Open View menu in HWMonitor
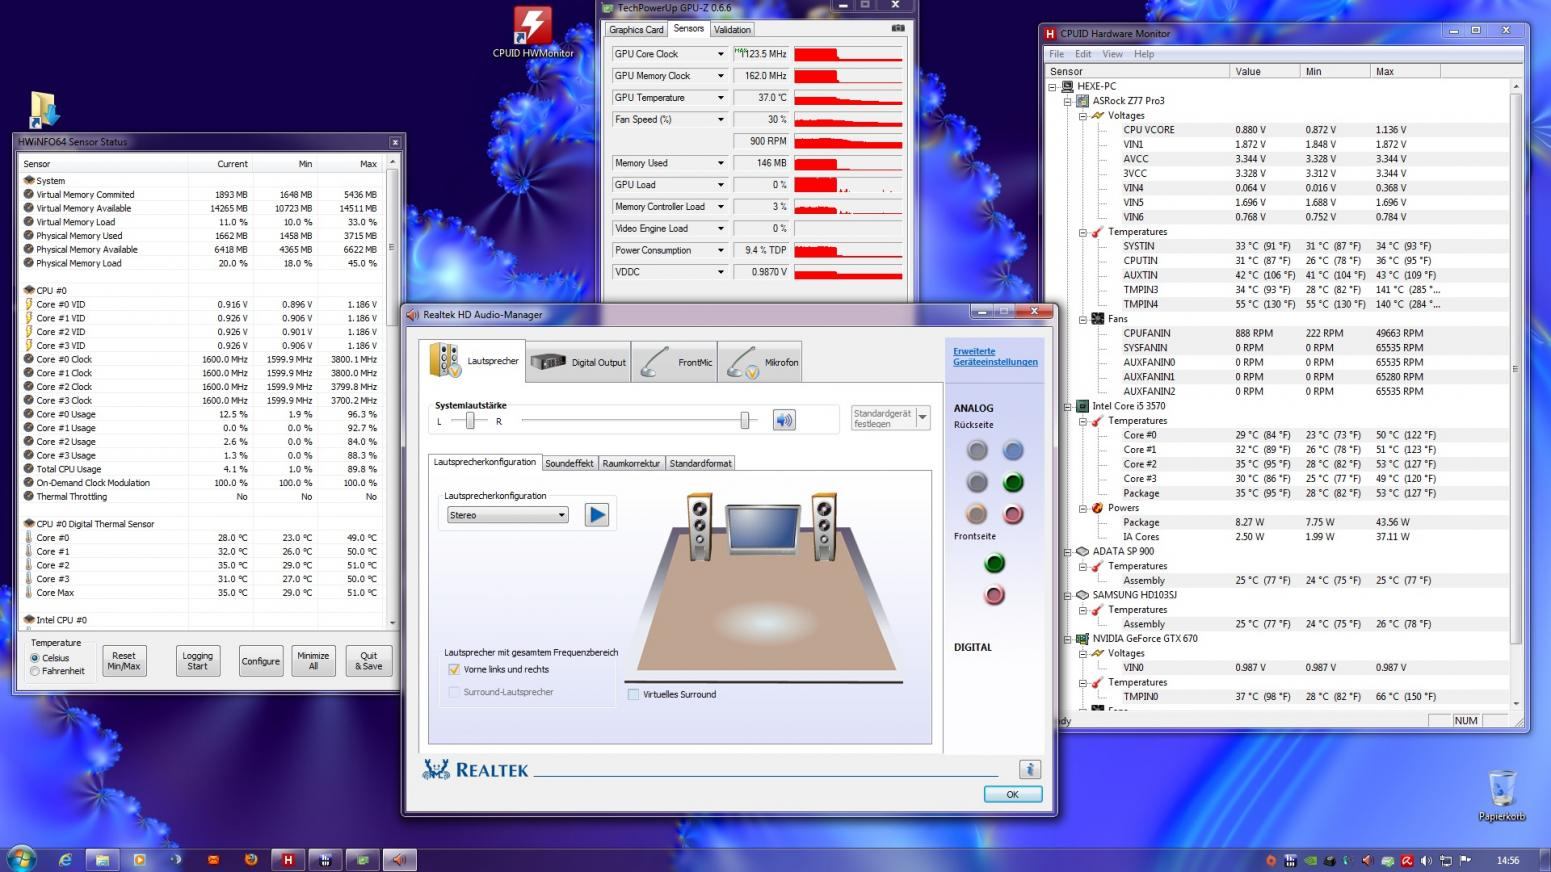This screenshot has height=872, width=1551. (x=1112, y=54)
